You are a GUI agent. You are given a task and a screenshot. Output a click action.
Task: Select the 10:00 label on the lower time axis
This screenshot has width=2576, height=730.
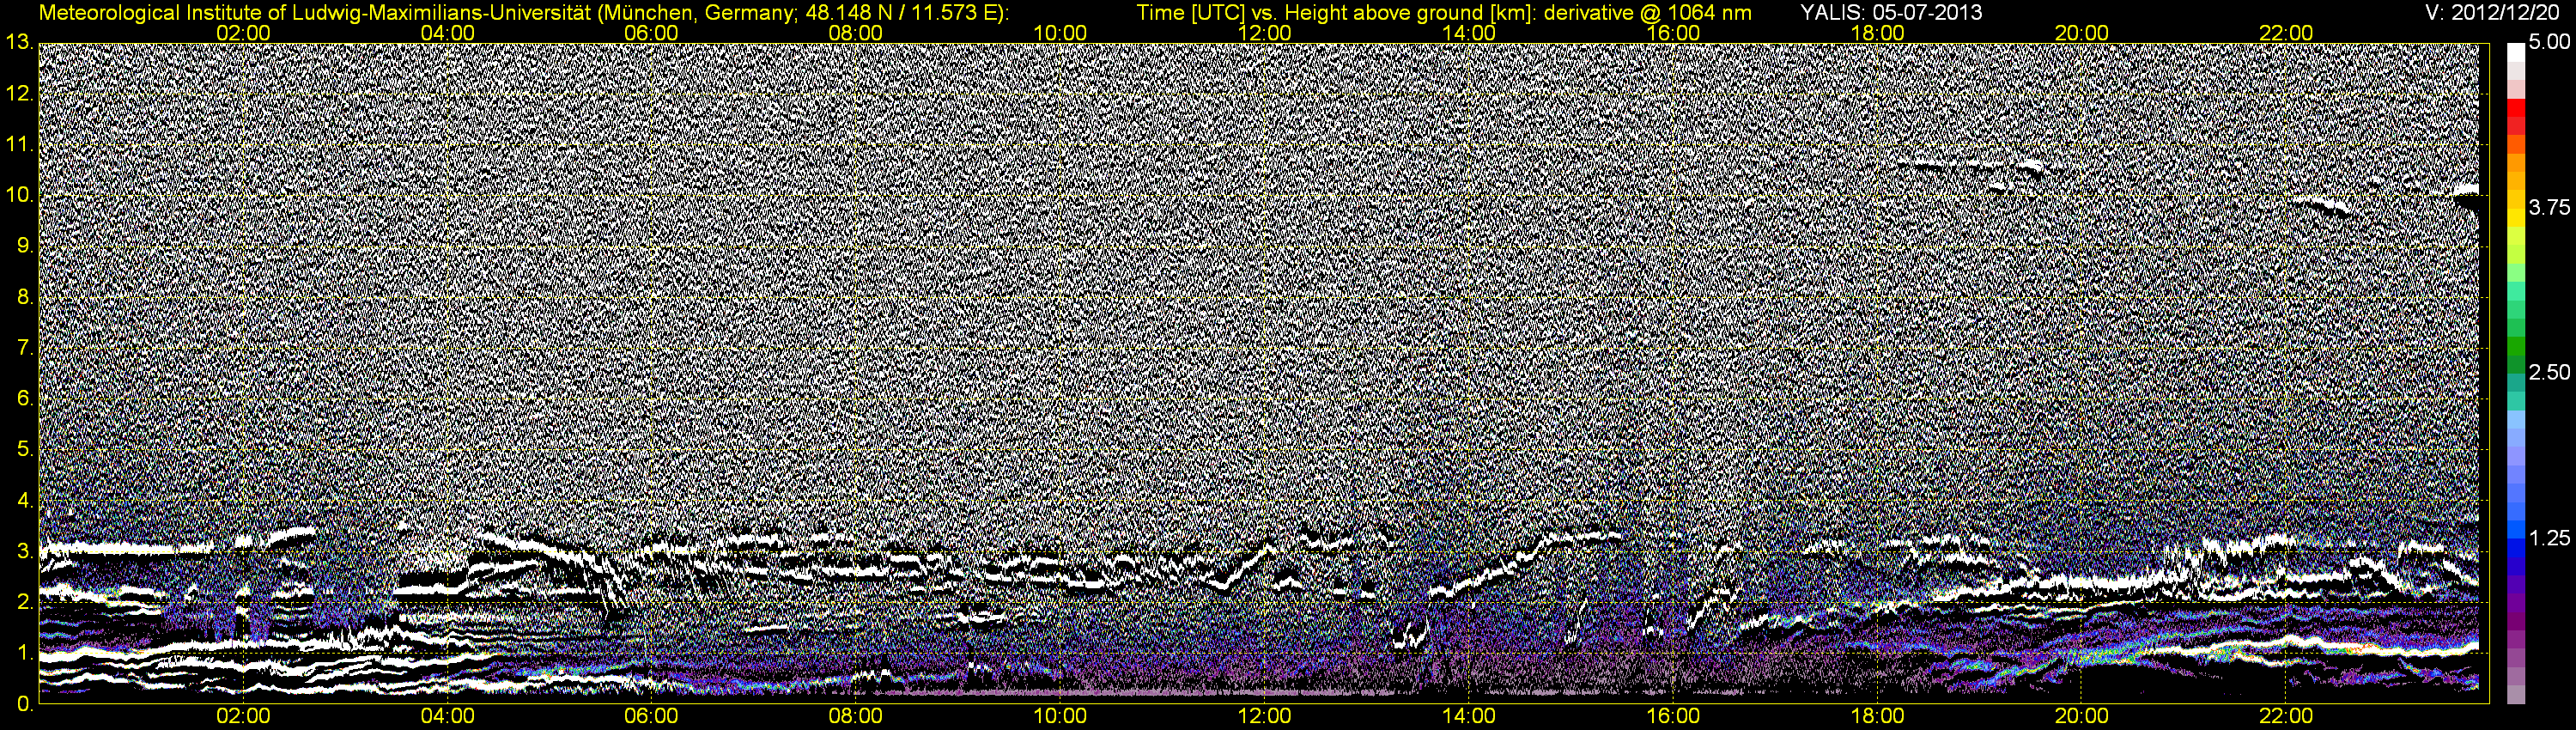pos(1060,716)
